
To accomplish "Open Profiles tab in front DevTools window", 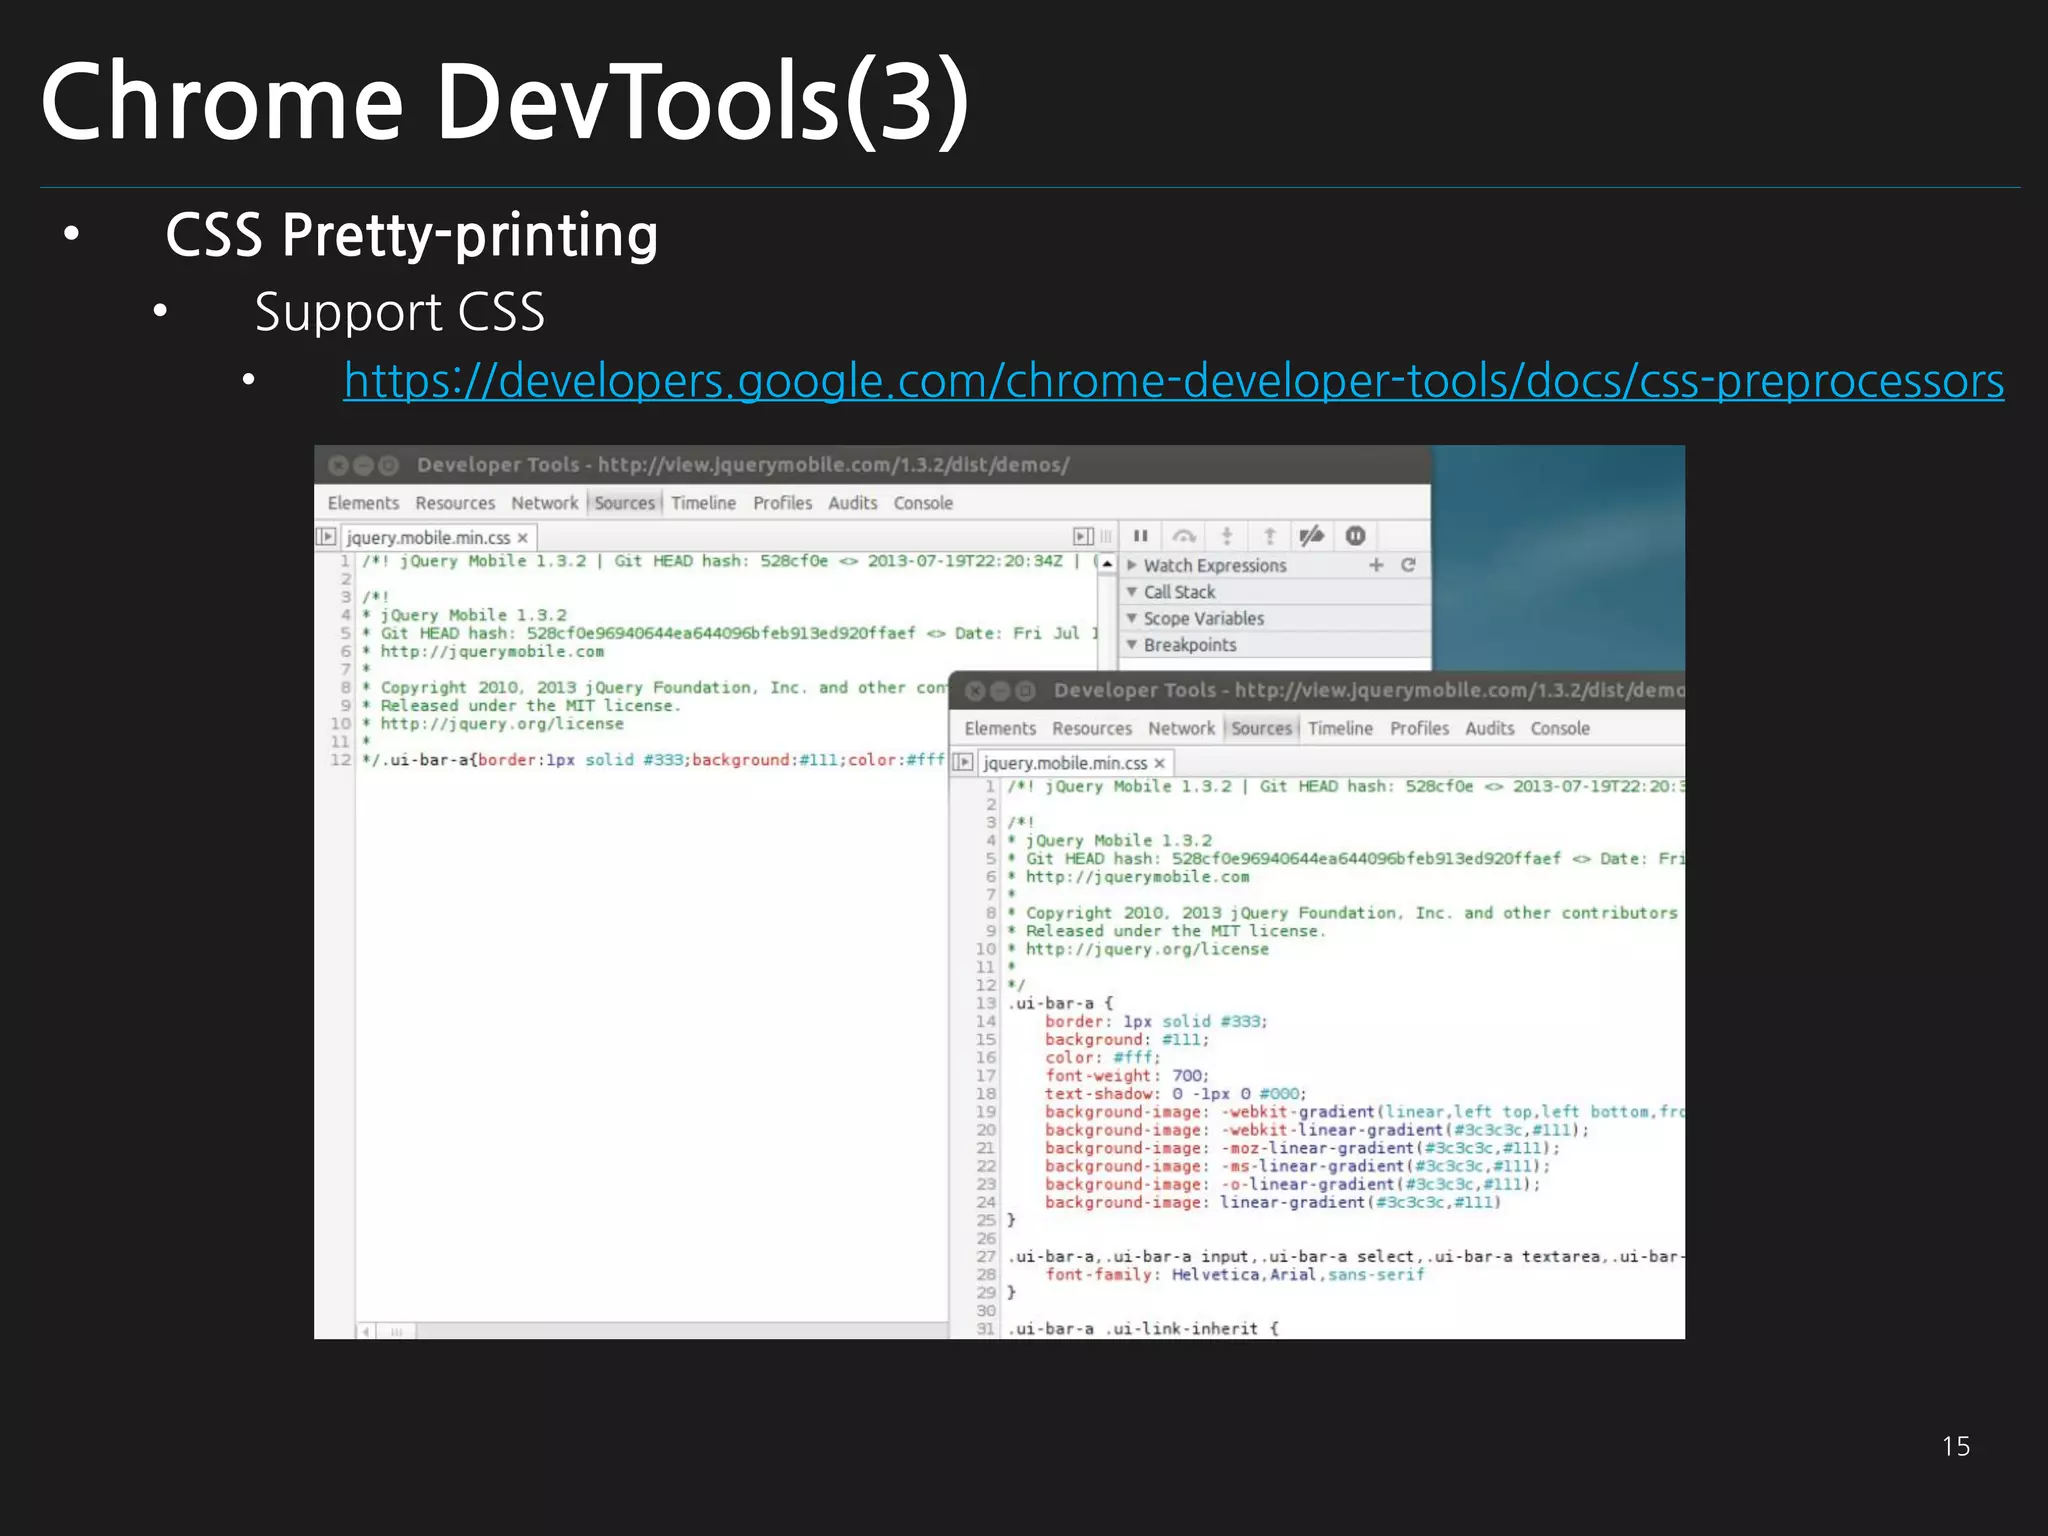I will 1419,728.
